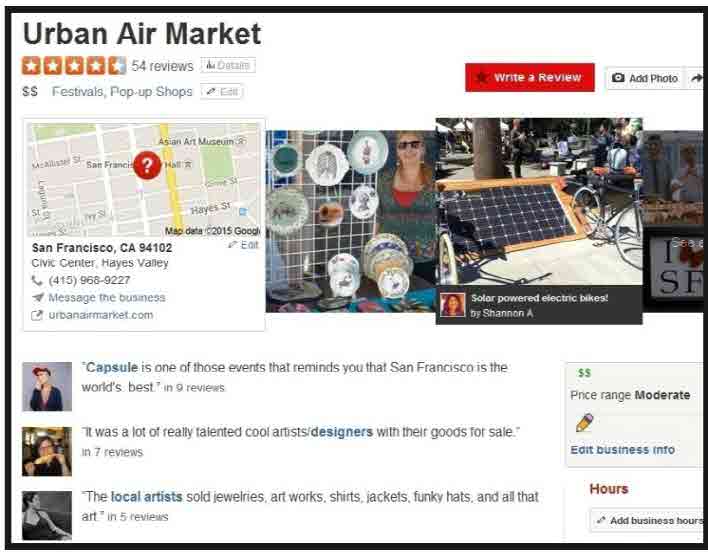Click the external link icon by urbanairmarket.com

37,315
